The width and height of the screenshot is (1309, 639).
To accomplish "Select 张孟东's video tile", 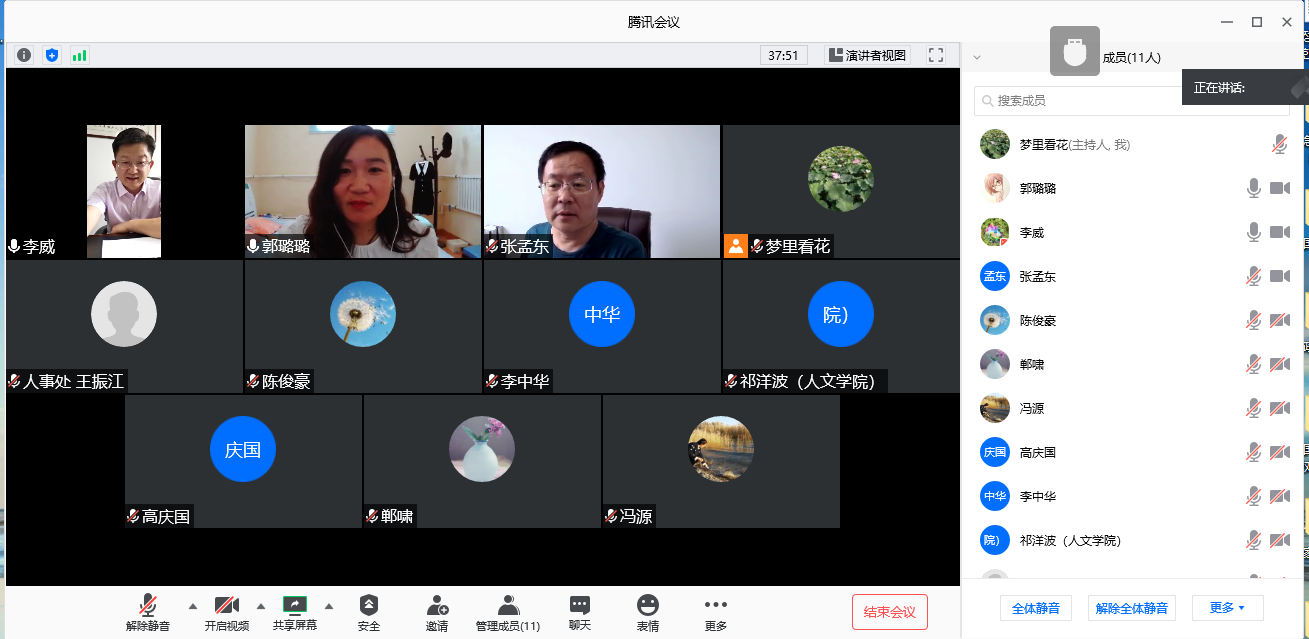I will click(x=602, y=191).
